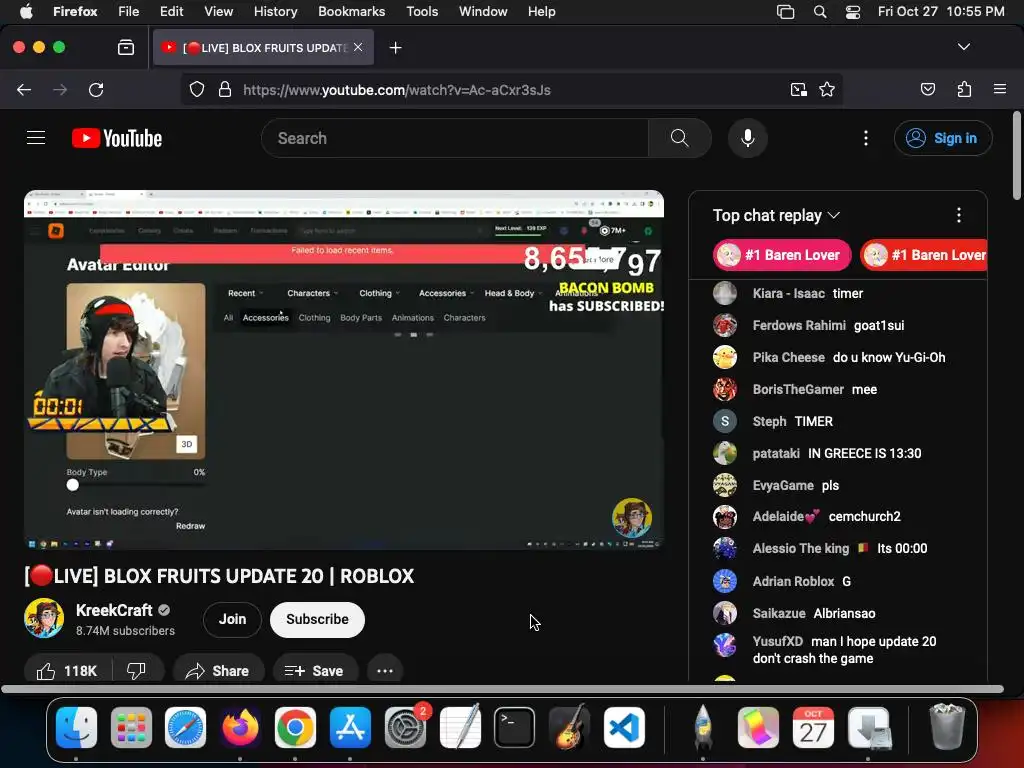Open Terminal from the Dock
Screen dimensions: 1024x768
tap(514, 728)
